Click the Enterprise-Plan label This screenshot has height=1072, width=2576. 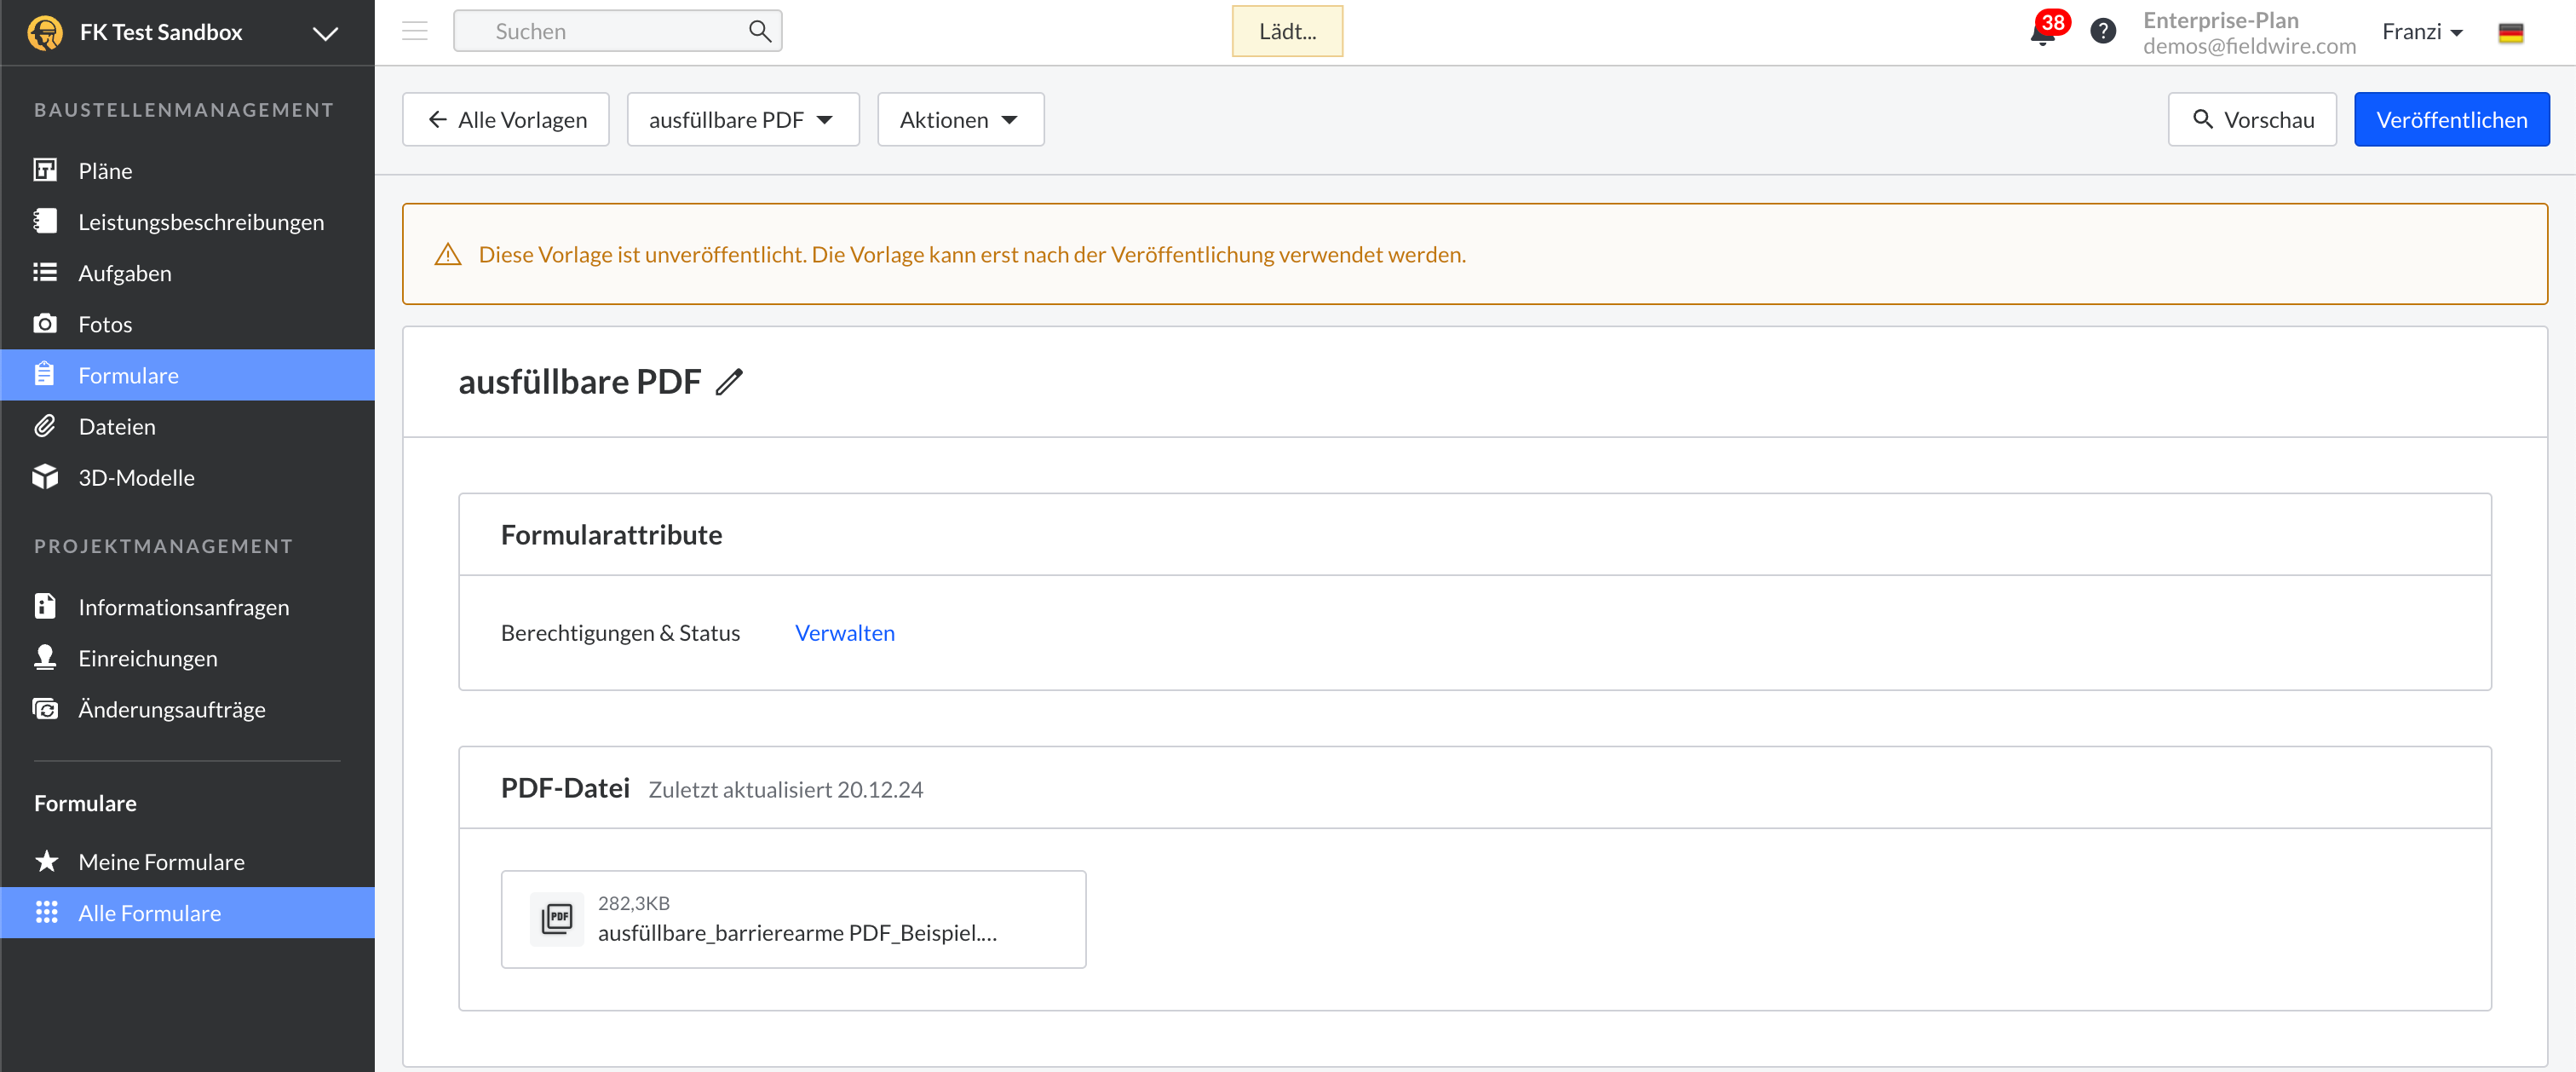[x=2220, y=20]
